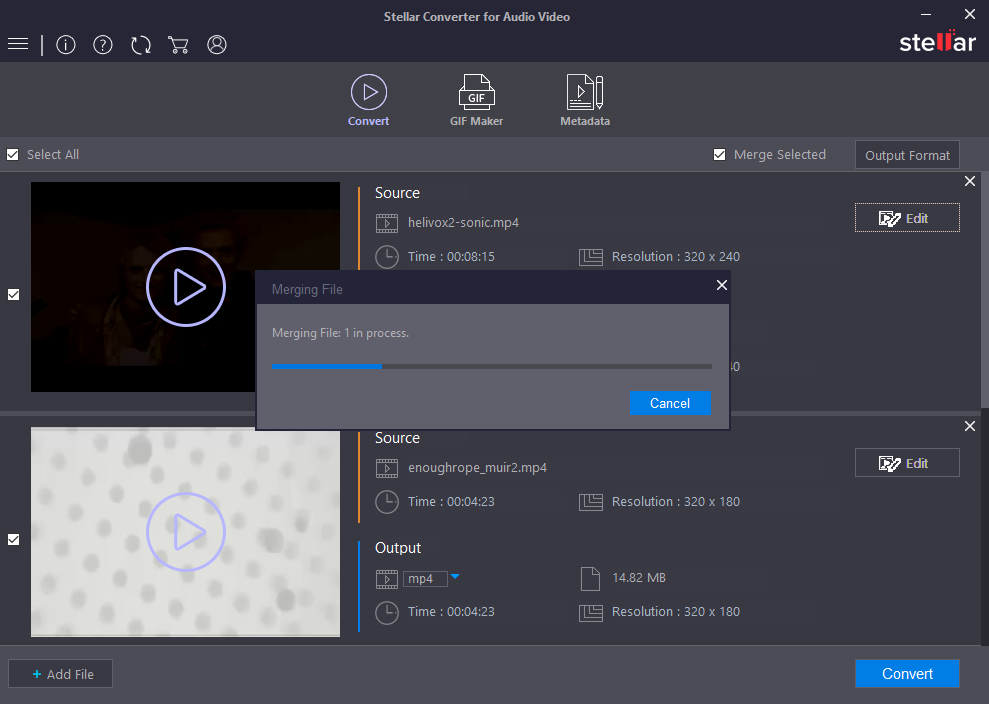Switch to the Convert tab

point(368,100)
